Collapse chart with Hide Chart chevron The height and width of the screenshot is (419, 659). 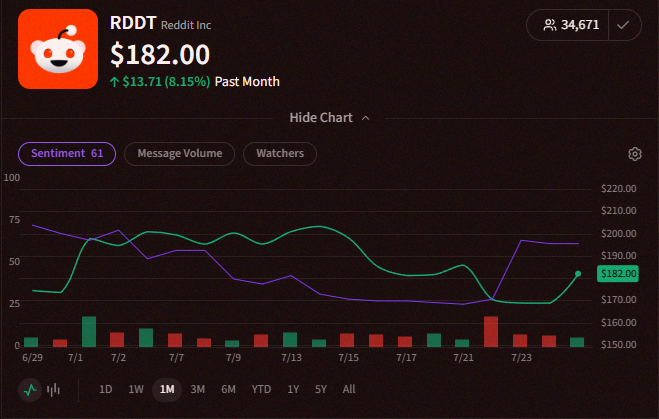pyautogui.click(x=366, y=118)
